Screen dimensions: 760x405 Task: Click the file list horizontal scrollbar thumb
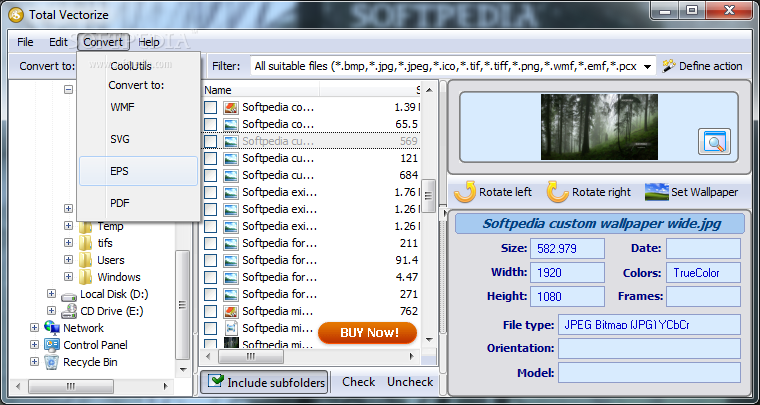(251, 357)
